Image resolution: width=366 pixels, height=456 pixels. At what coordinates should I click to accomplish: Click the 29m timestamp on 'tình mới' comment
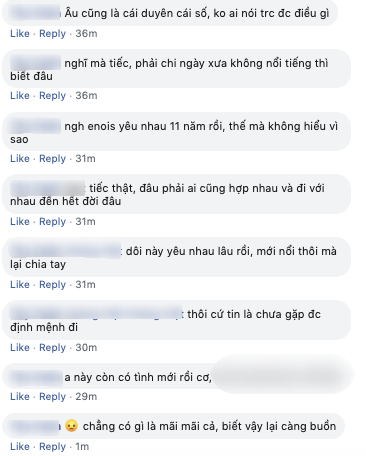click(x=86, y=397)
